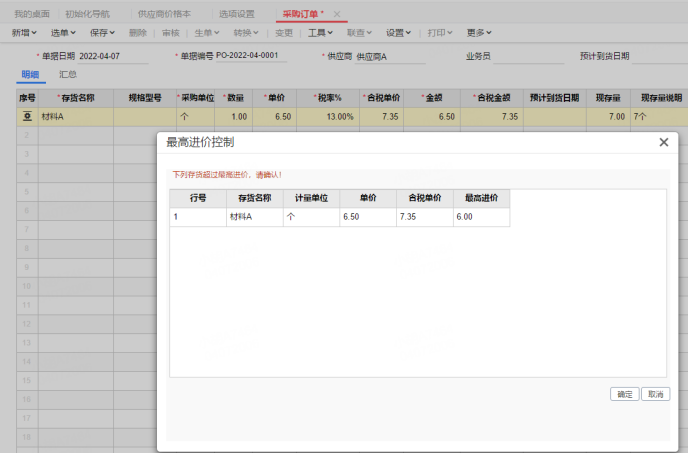
Task: Open the 新增 dropdown menu
Action: tap(25, 33)
